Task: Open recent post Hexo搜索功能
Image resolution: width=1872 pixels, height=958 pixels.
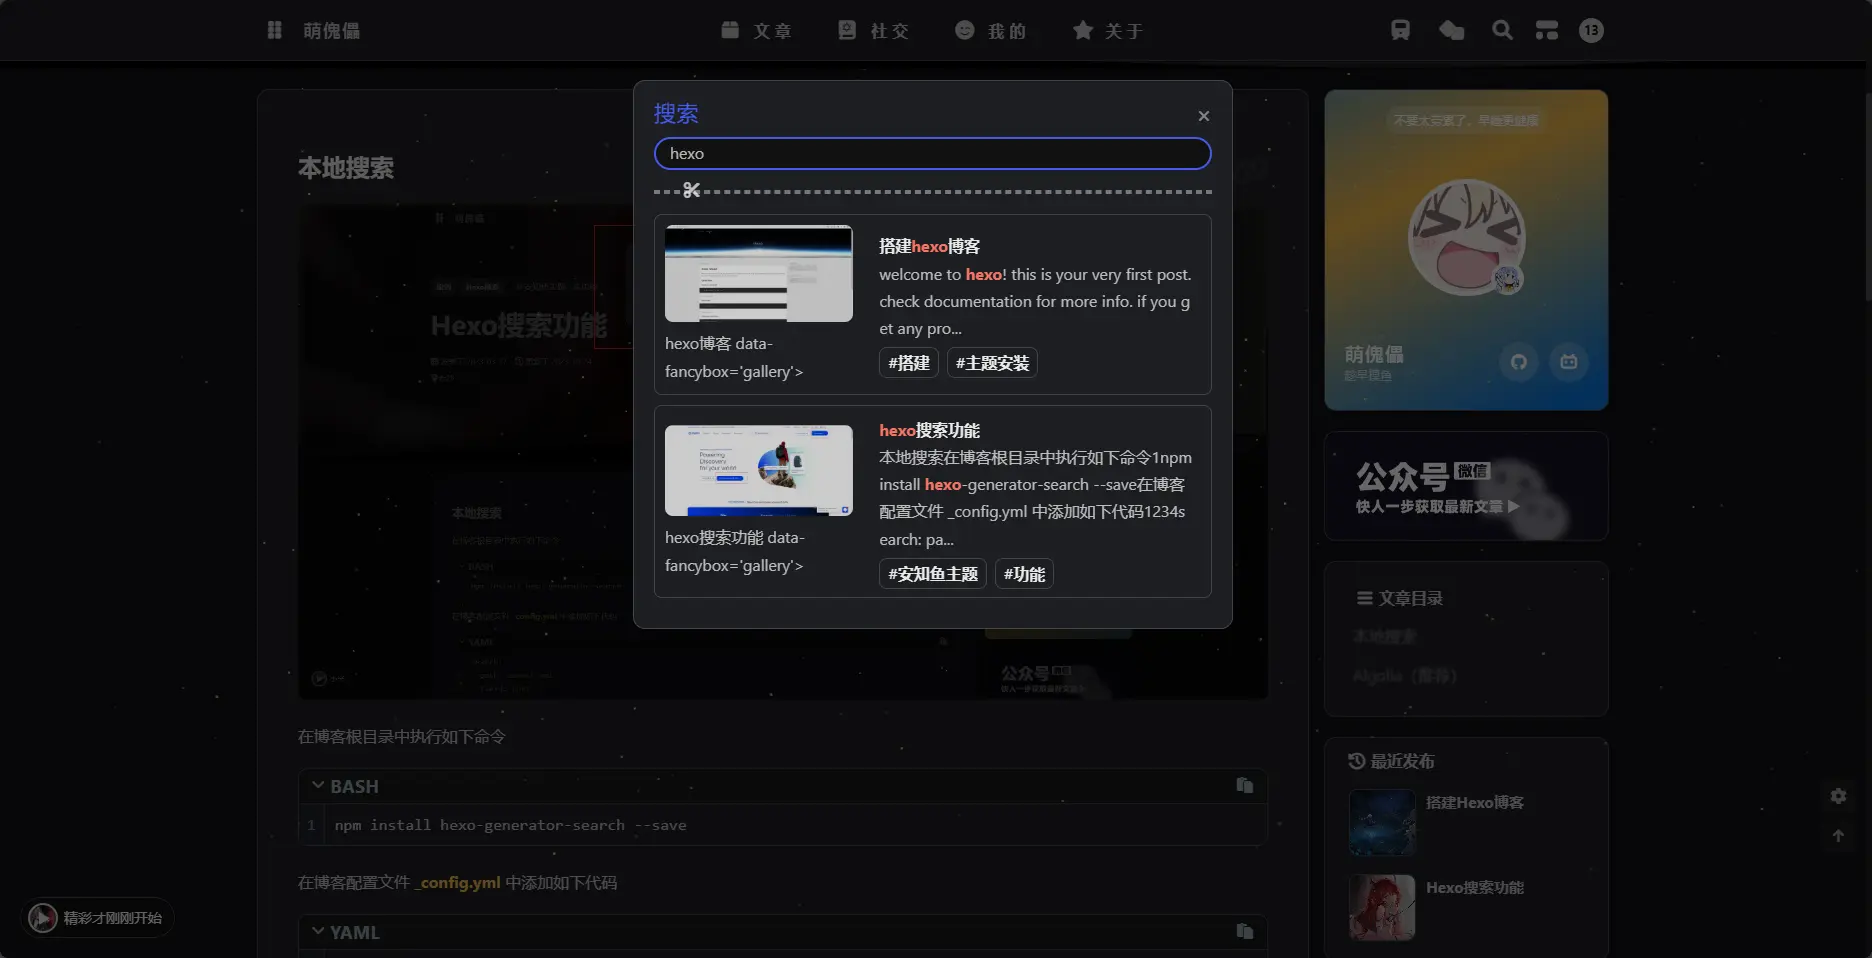Action: pyautogui.click(x=1475, y=887)
